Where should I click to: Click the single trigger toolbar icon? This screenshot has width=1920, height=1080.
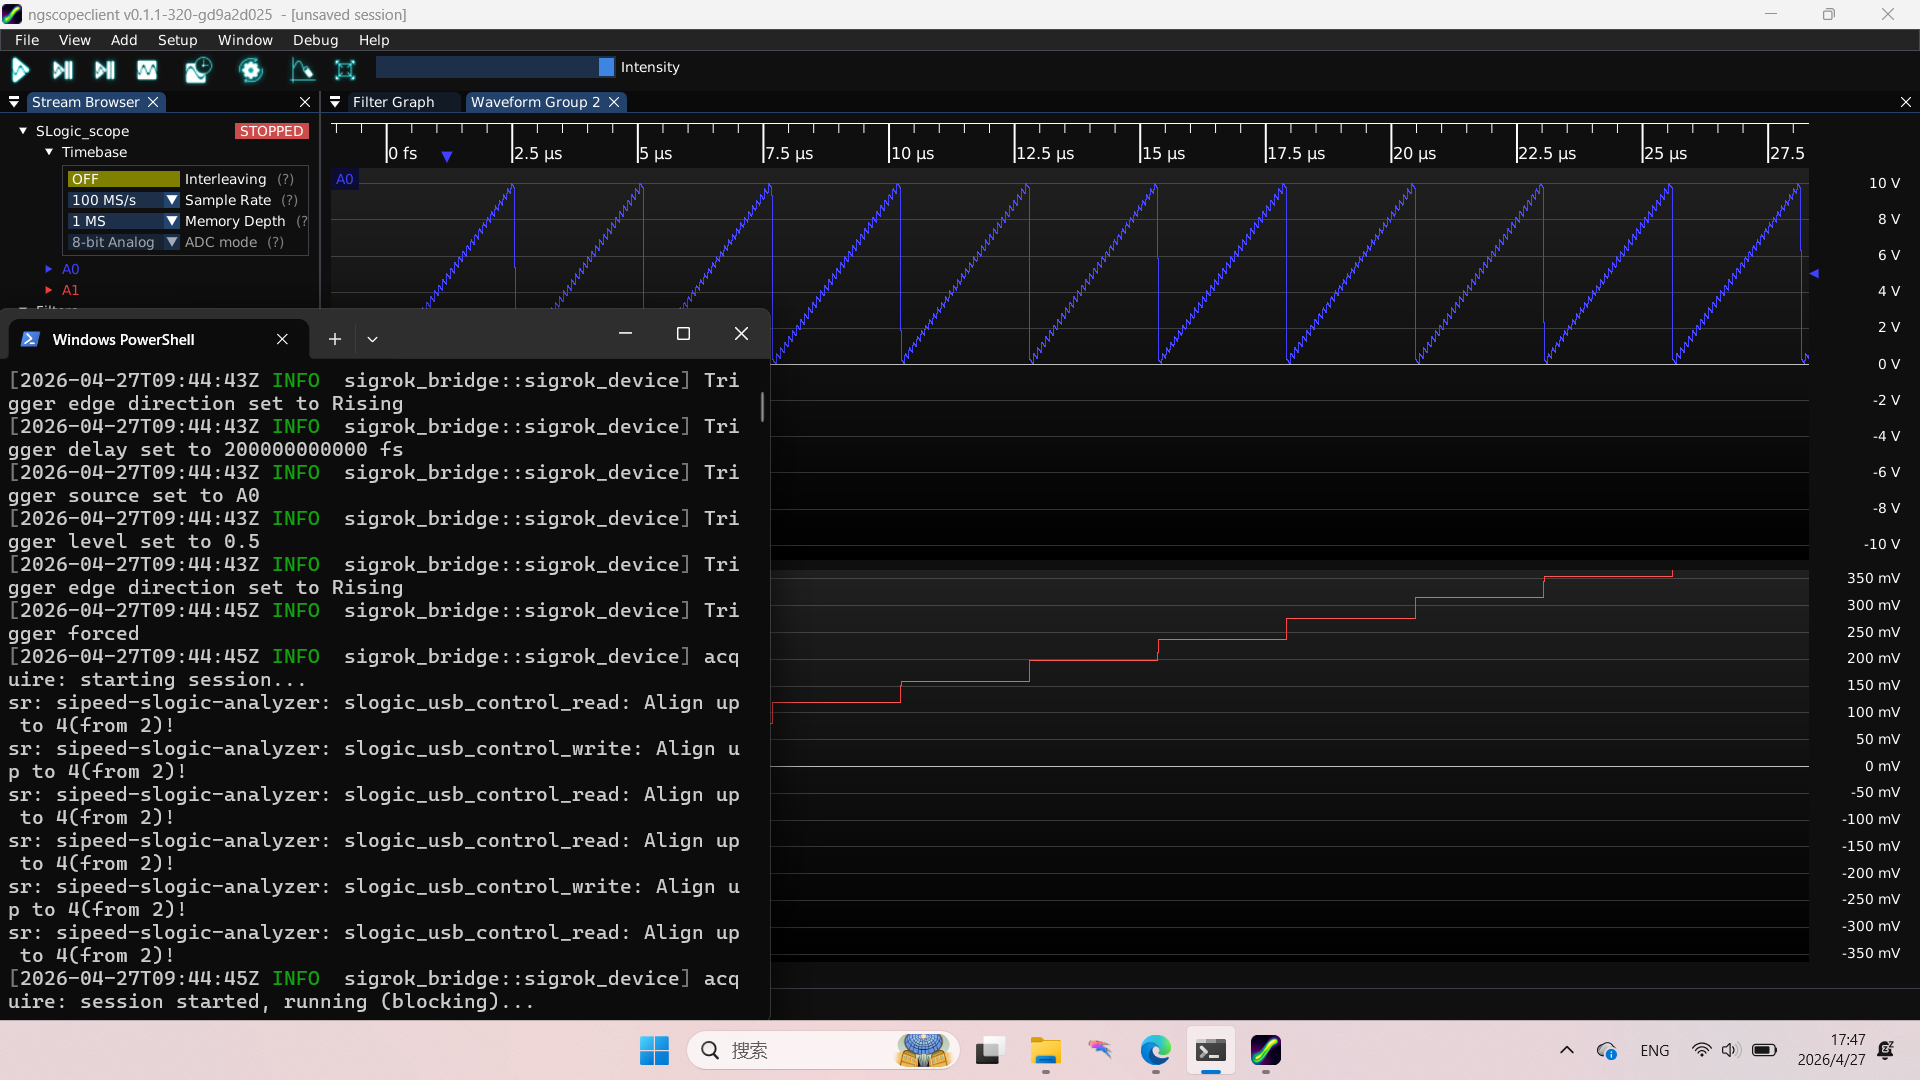pyautogui.click(x=62, y=69)
